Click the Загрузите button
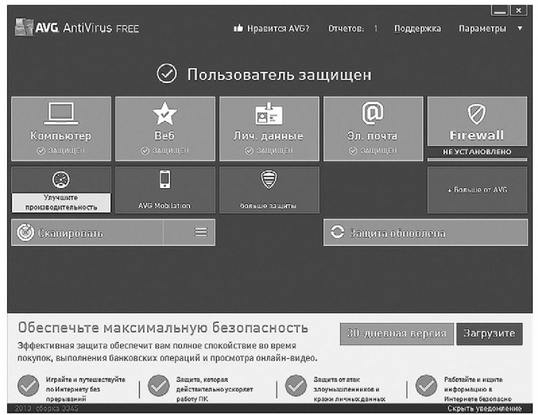The image size is (538, 415). [x=490, y=333]
